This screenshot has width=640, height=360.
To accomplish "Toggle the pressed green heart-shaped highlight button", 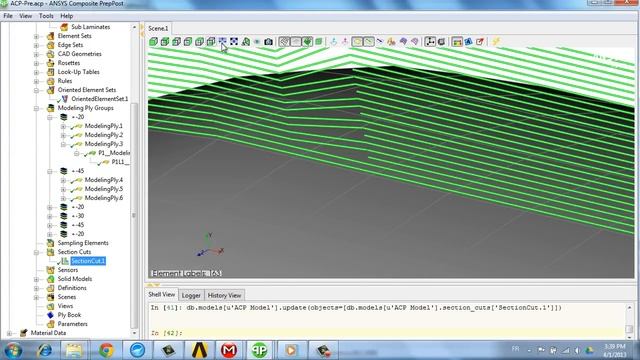I will click(x=307, y=41).
